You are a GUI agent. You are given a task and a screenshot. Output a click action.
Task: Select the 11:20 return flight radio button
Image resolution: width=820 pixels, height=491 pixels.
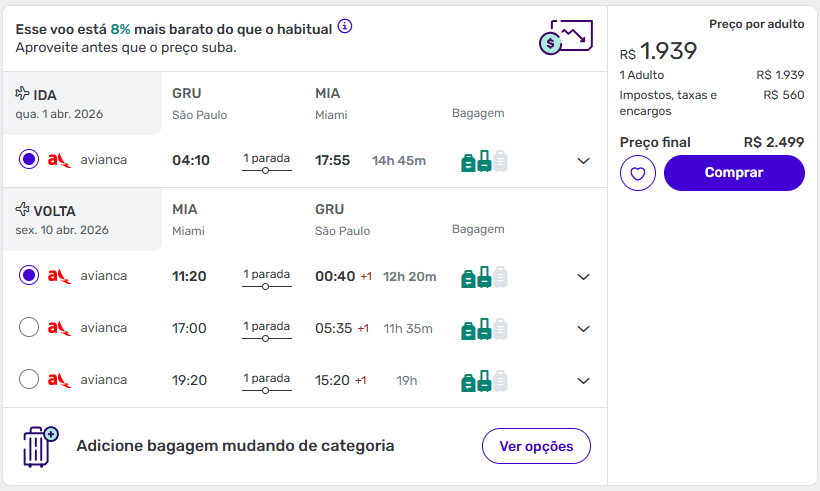(x=29, y=275)
